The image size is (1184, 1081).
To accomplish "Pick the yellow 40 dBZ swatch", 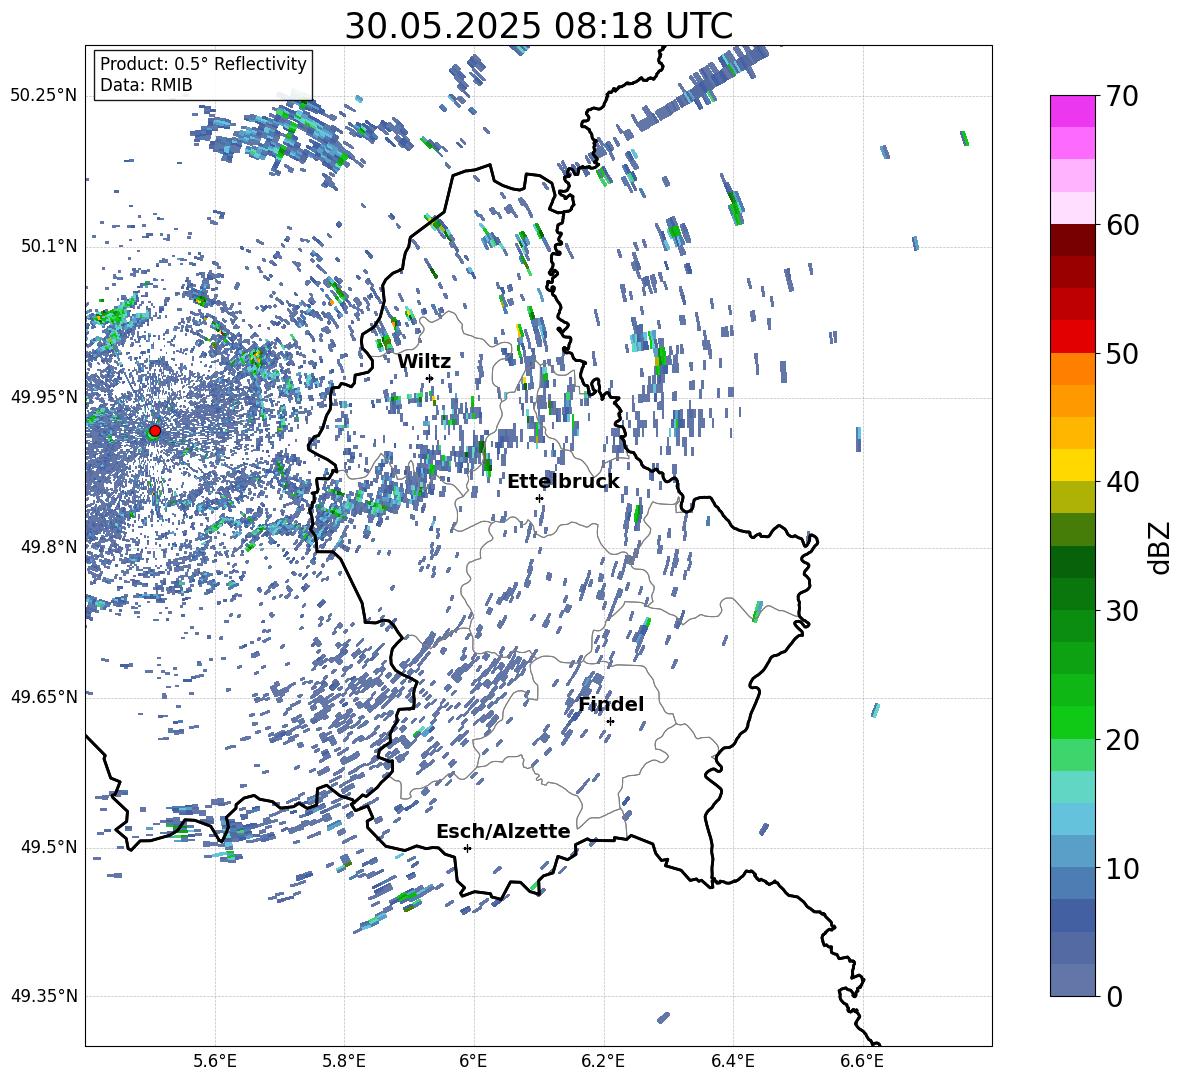I will click(x=1072, y=465).
